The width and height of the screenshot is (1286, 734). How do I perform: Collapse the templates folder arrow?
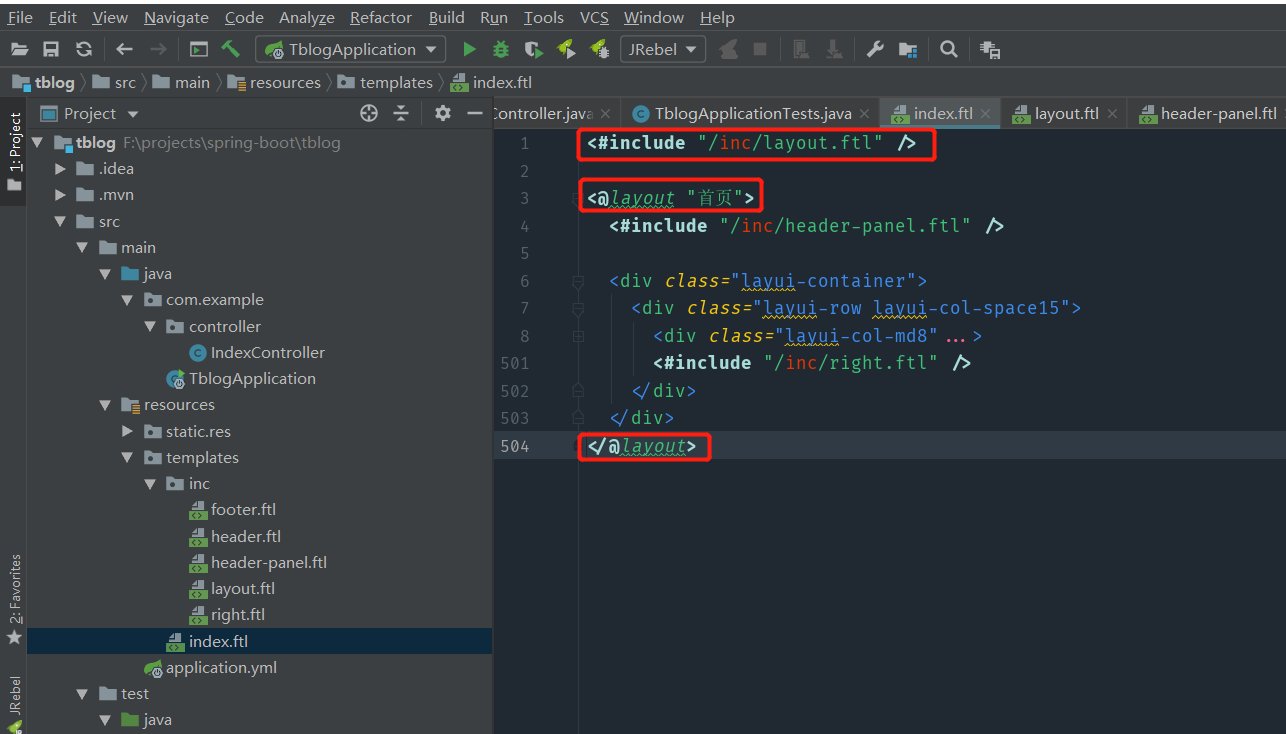pos(127,458)
